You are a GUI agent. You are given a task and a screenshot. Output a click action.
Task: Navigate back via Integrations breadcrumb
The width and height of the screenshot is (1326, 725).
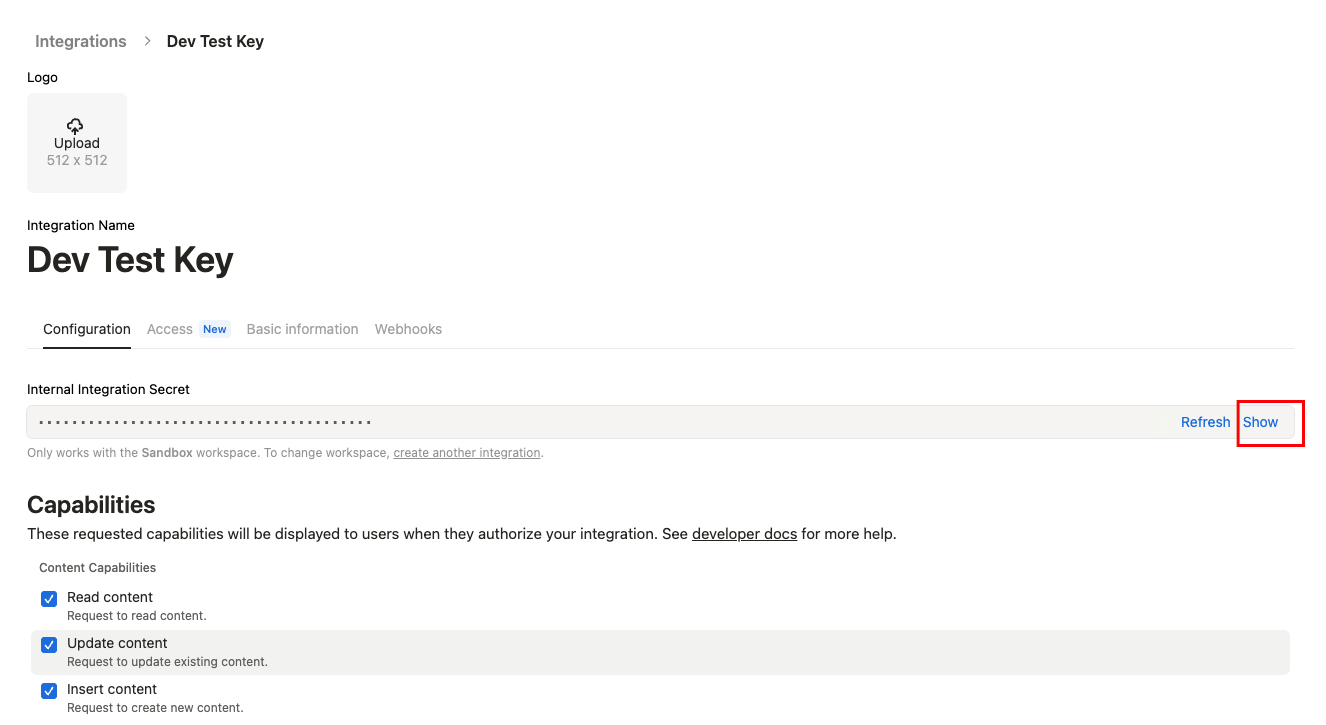click(80, 41)
